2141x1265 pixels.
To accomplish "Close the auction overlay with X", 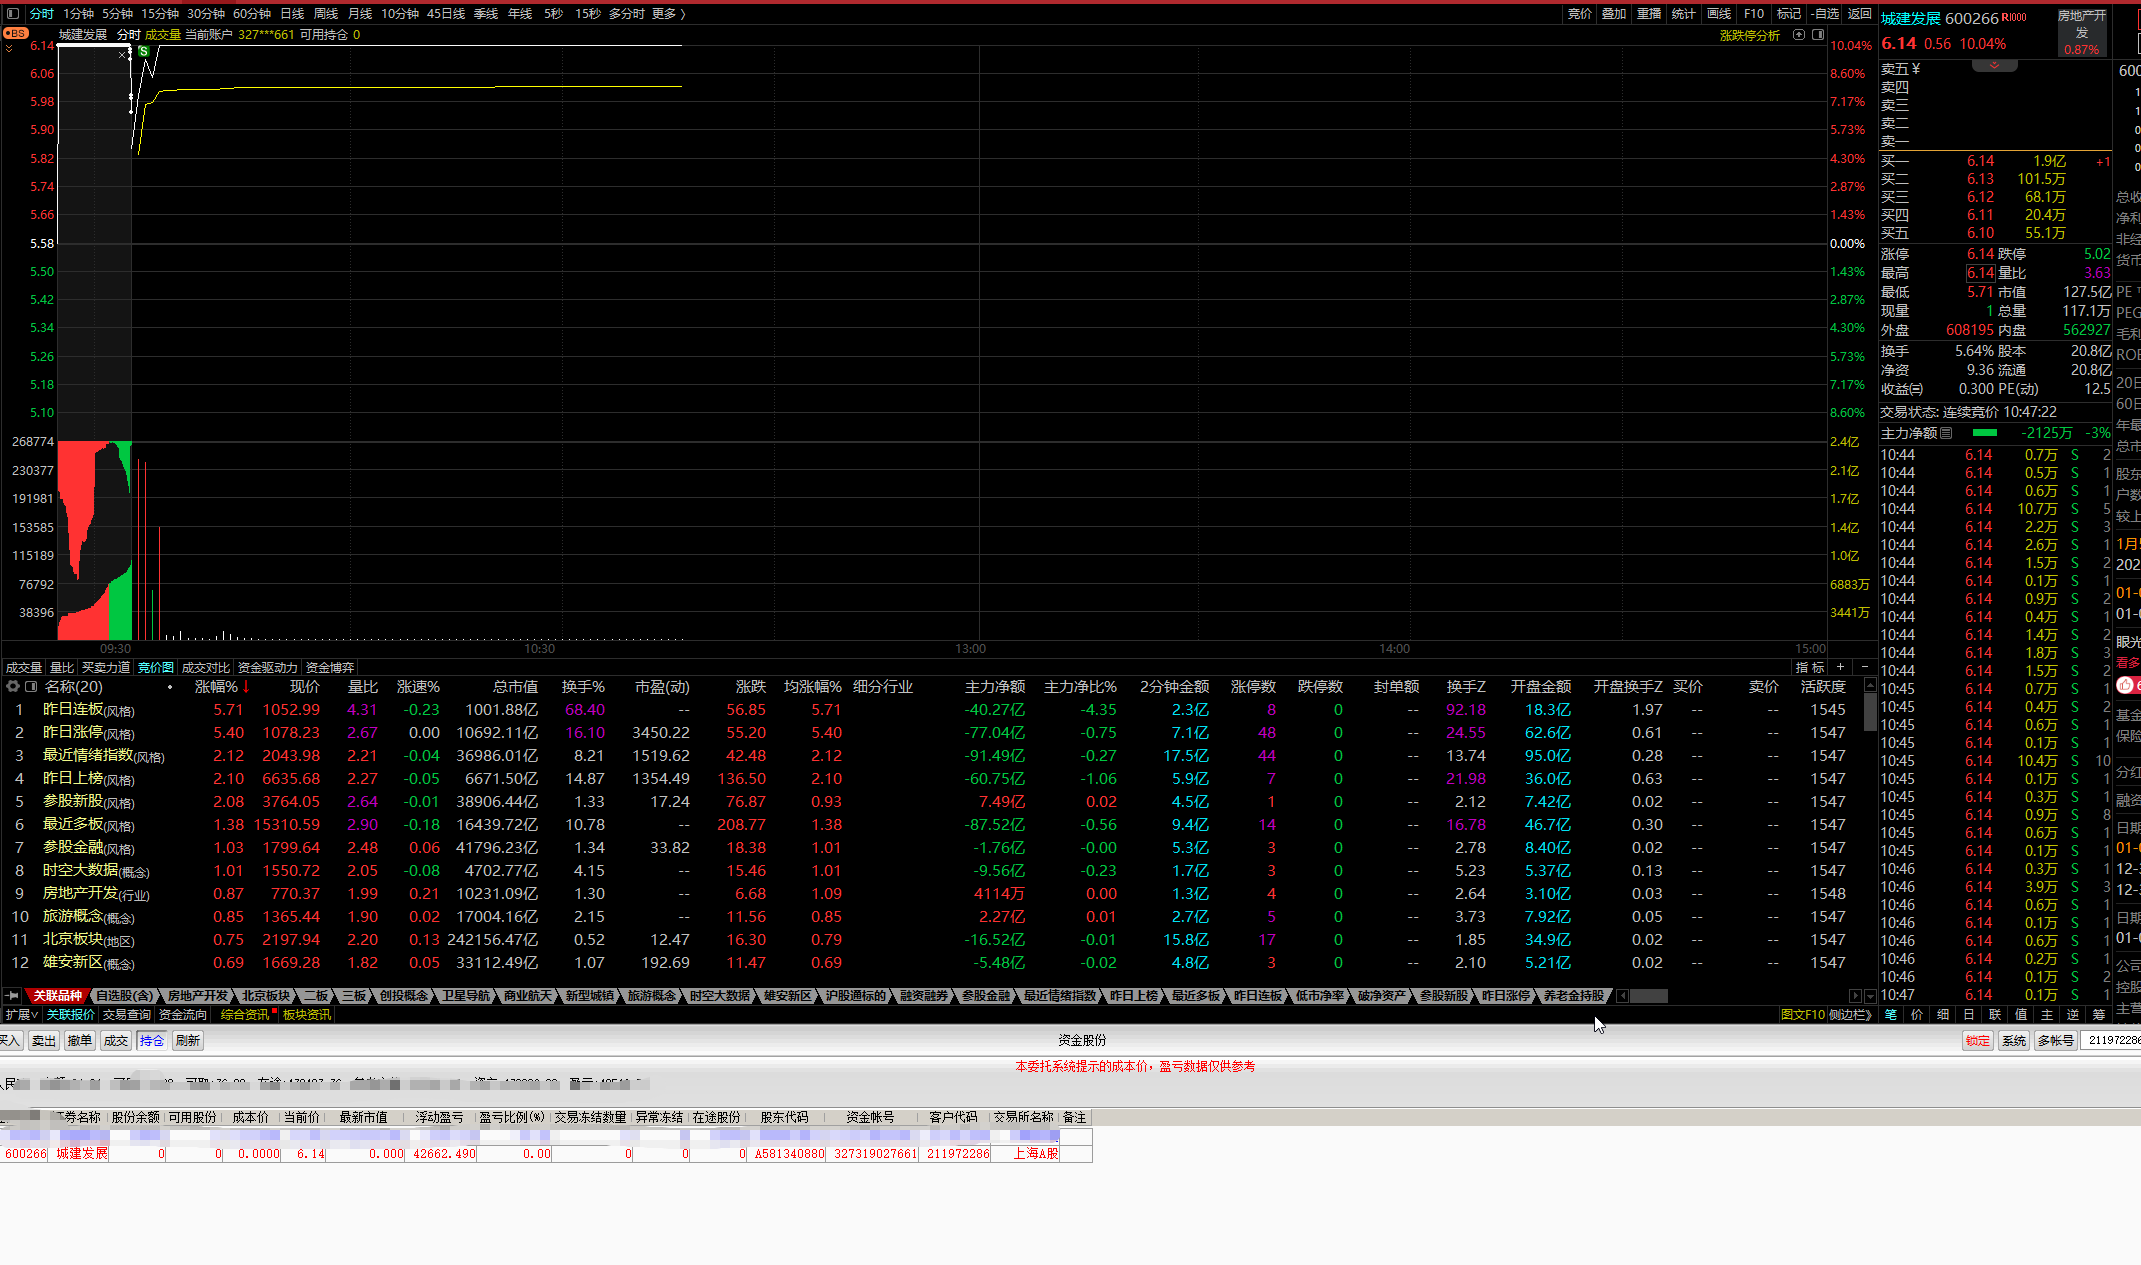I will click(x=122, y=55).
